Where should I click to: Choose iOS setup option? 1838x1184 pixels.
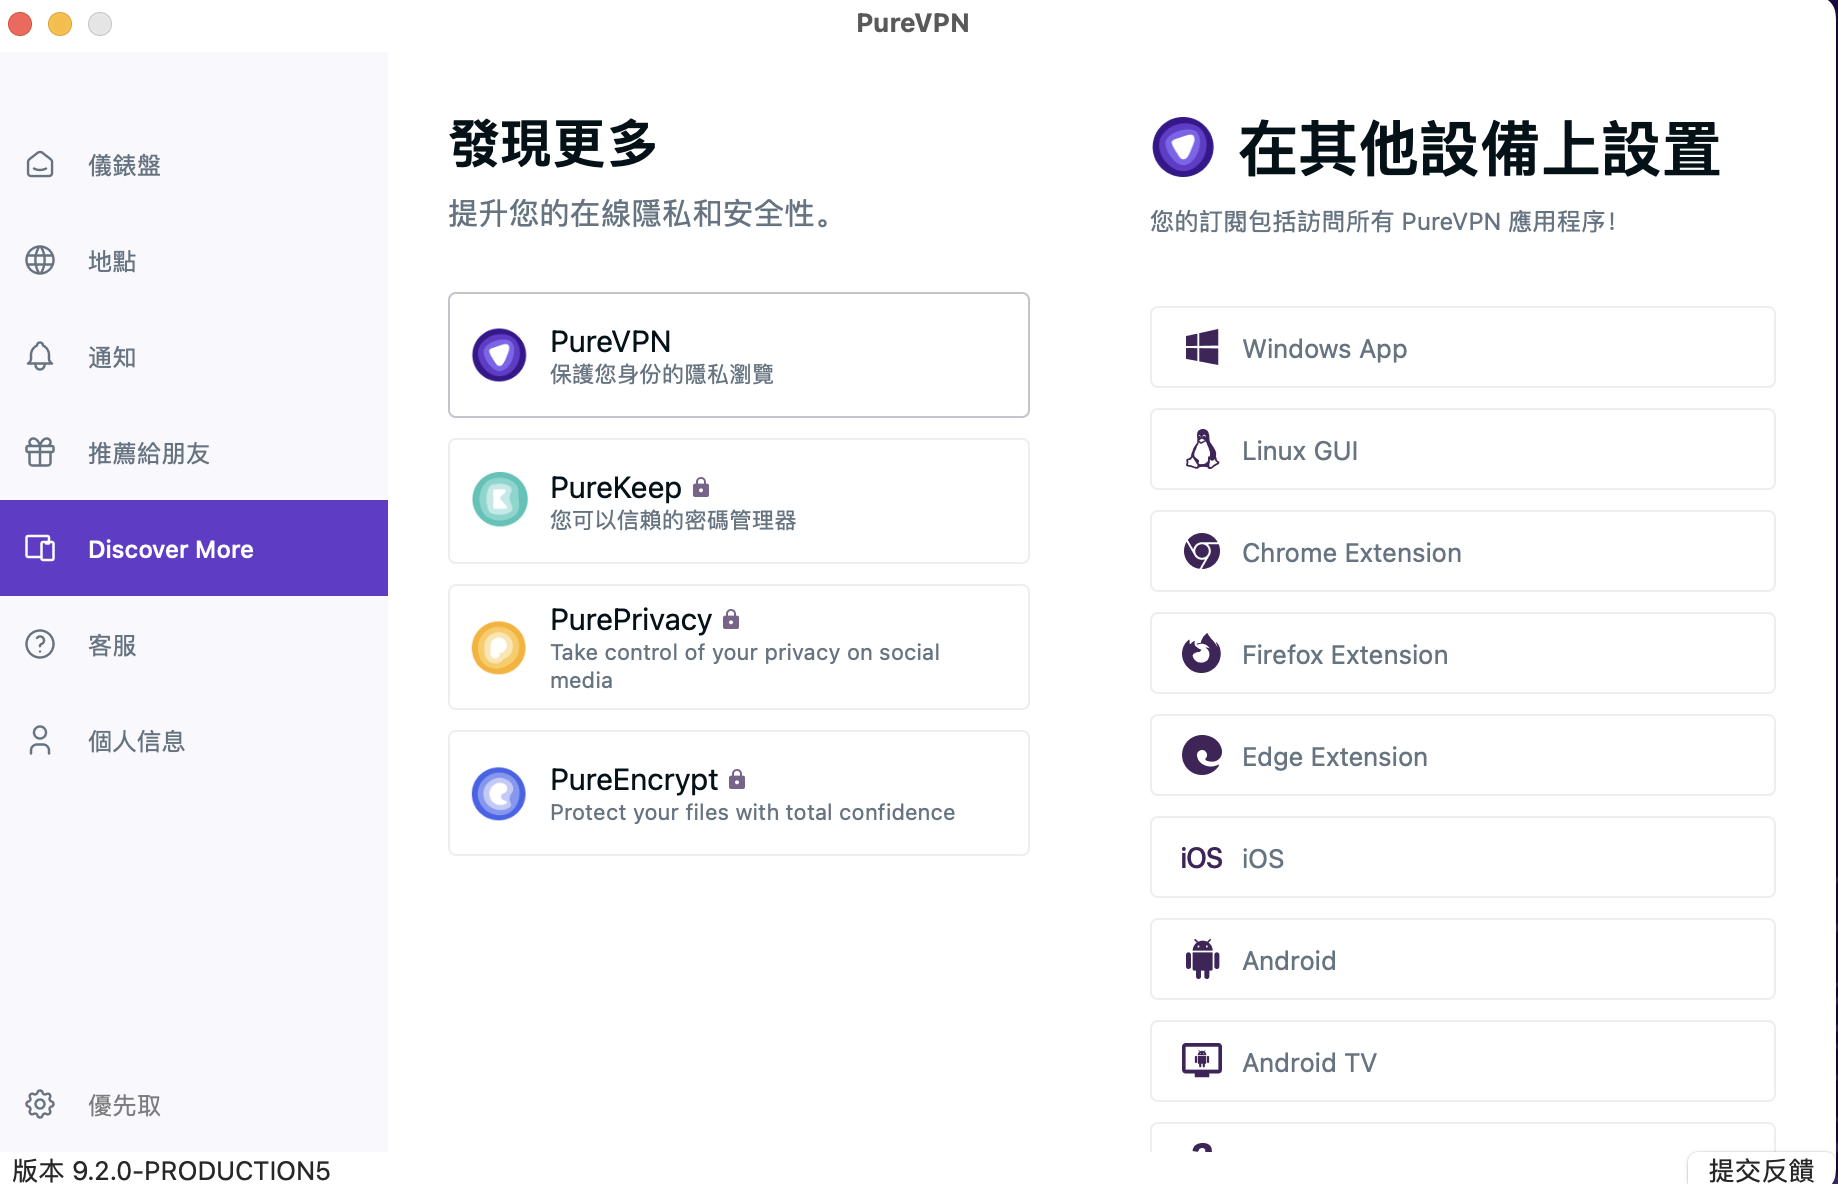1463,857
